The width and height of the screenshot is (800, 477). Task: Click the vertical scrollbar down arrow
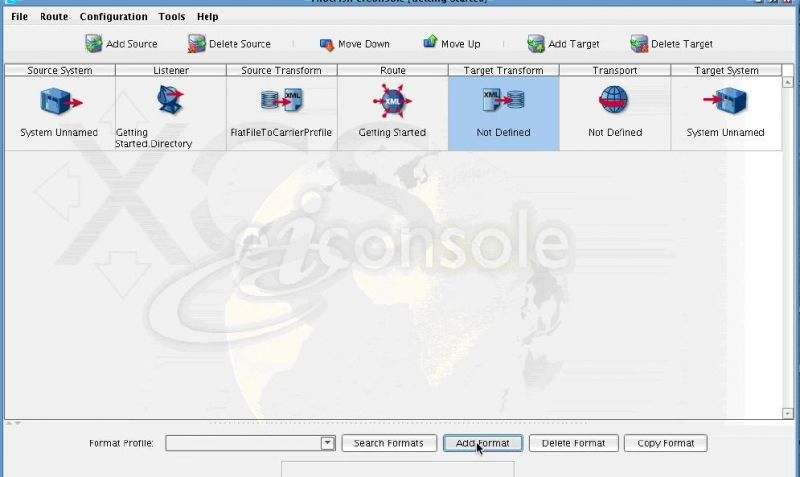pyautogui.click(x=787, y=413)
